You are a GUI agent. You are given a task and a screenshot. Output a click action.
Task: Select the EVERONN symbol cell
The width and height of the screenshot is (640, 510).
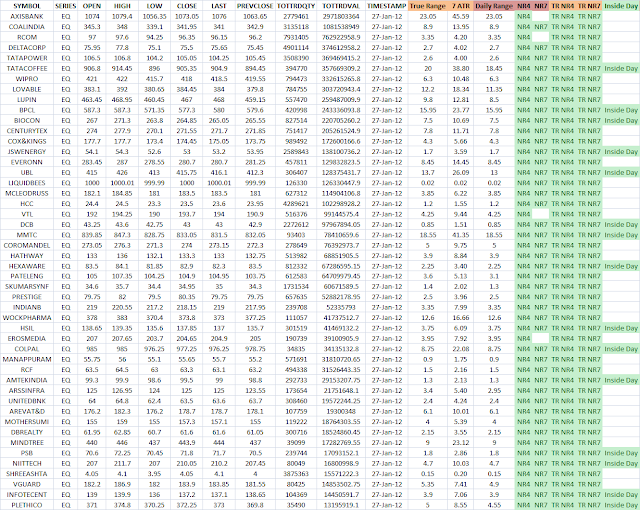27,162
